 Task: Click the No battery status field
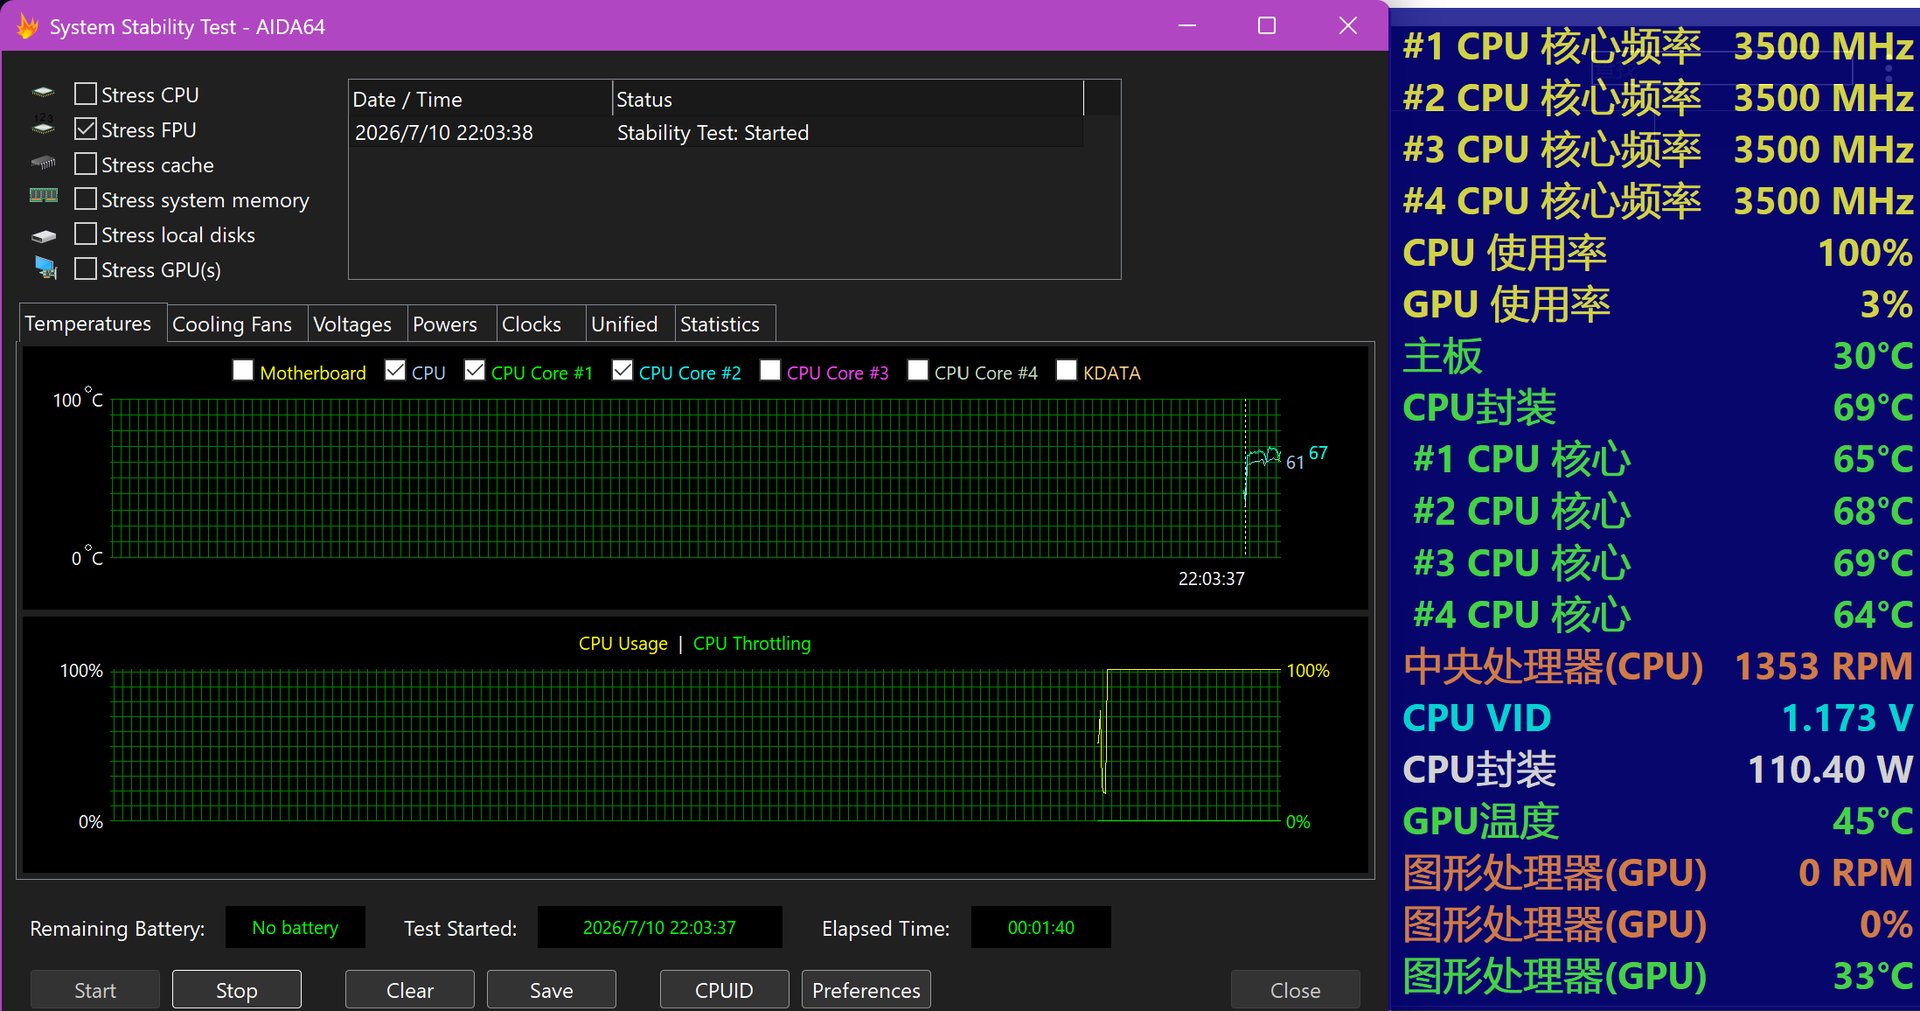click(x=295, y=927)
